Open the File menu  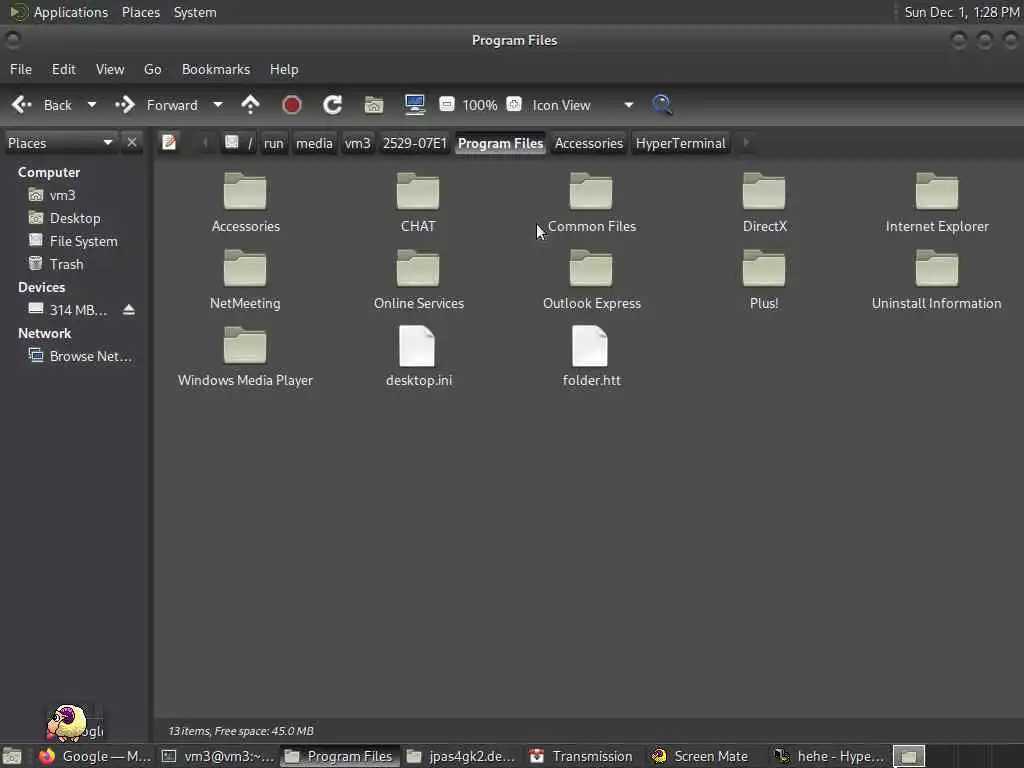coord(21,69)
